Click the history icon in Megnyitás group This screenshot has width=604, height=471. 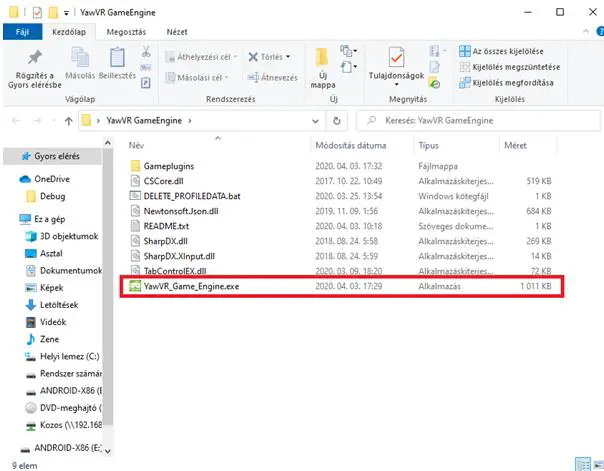click(434, 83)
